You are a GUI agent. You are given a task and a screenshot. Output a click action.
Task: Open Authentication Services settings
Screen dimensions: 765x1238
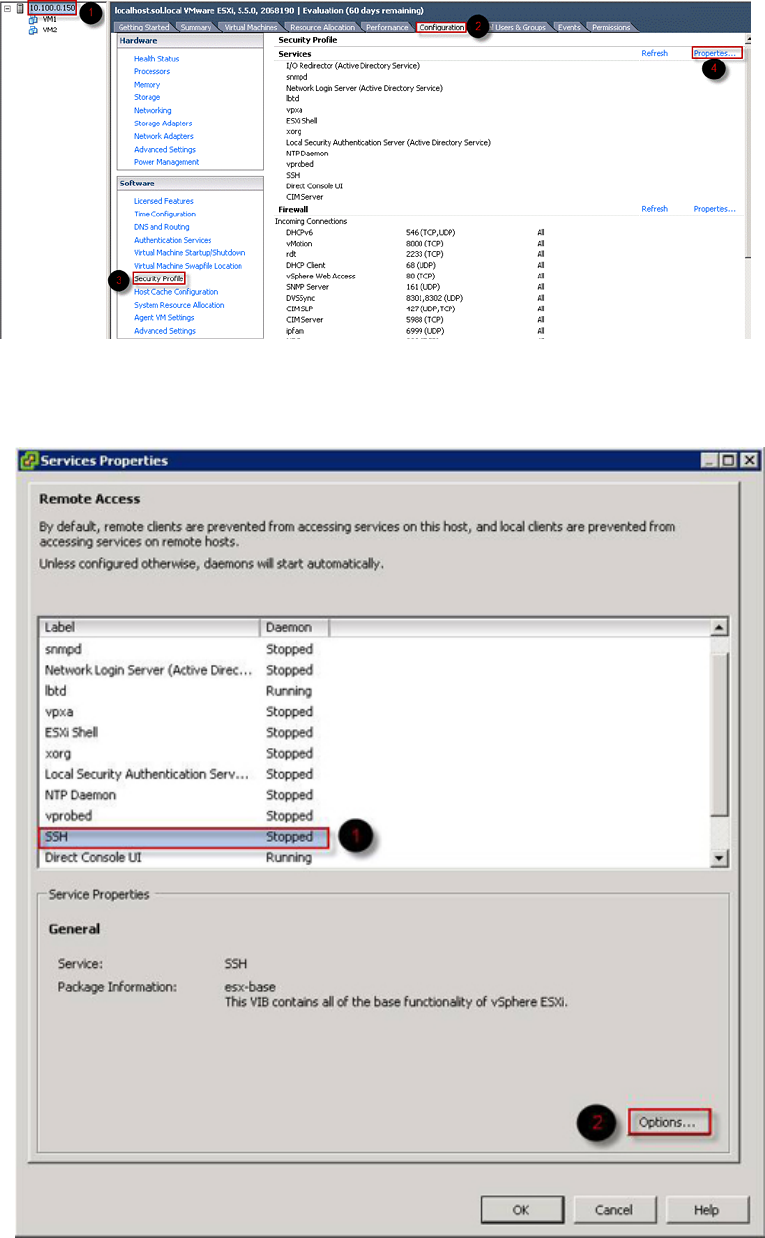tap(173, 240)
